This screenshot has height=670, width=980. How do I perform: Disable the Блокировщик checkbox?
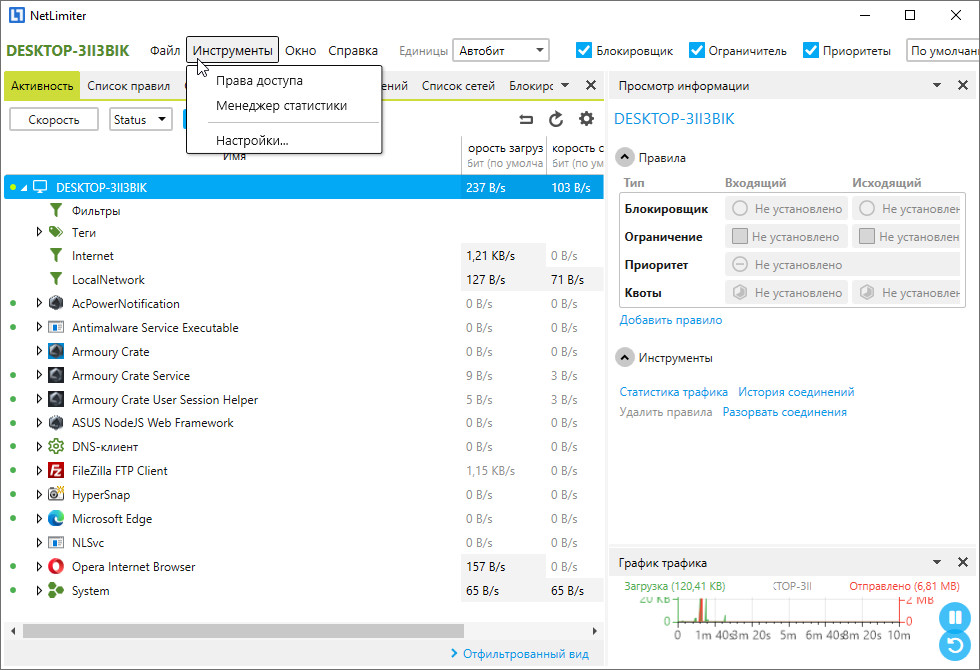(x=584, y=50)
